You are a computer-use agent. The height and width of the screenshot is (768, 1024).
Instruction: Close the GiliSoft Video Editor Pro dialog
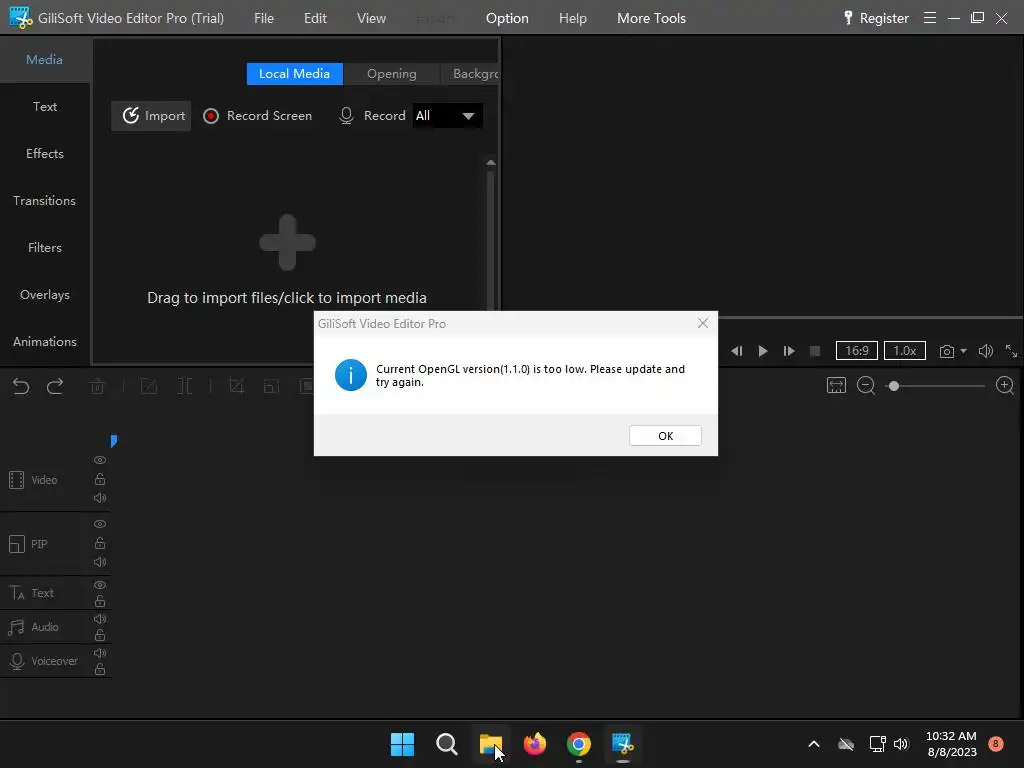[x=703, y=323]
